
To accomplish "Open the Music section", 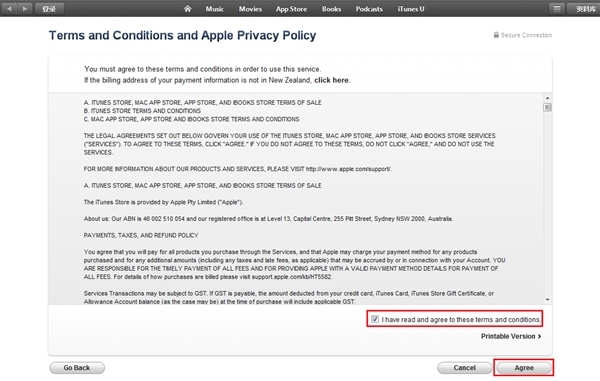I will point(214,9).
